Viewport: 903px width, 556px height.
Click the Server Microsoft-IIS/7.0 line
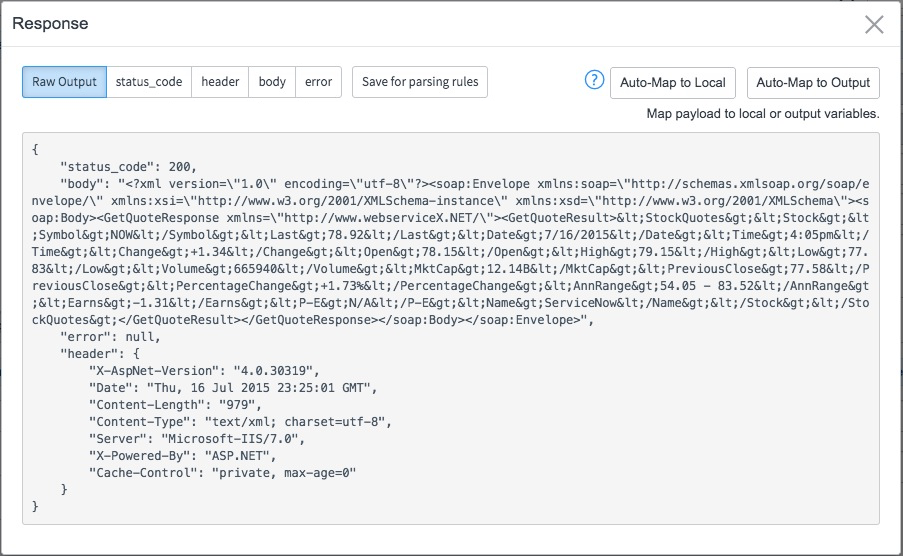(197, 439)
